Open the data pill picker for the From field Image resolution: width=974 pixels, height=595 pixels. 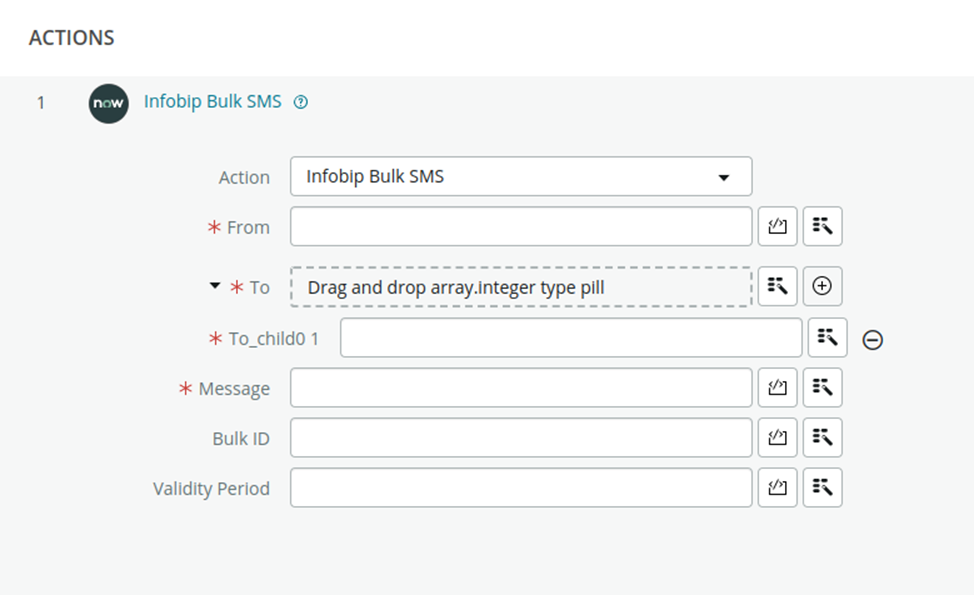(x=822, y=226)
